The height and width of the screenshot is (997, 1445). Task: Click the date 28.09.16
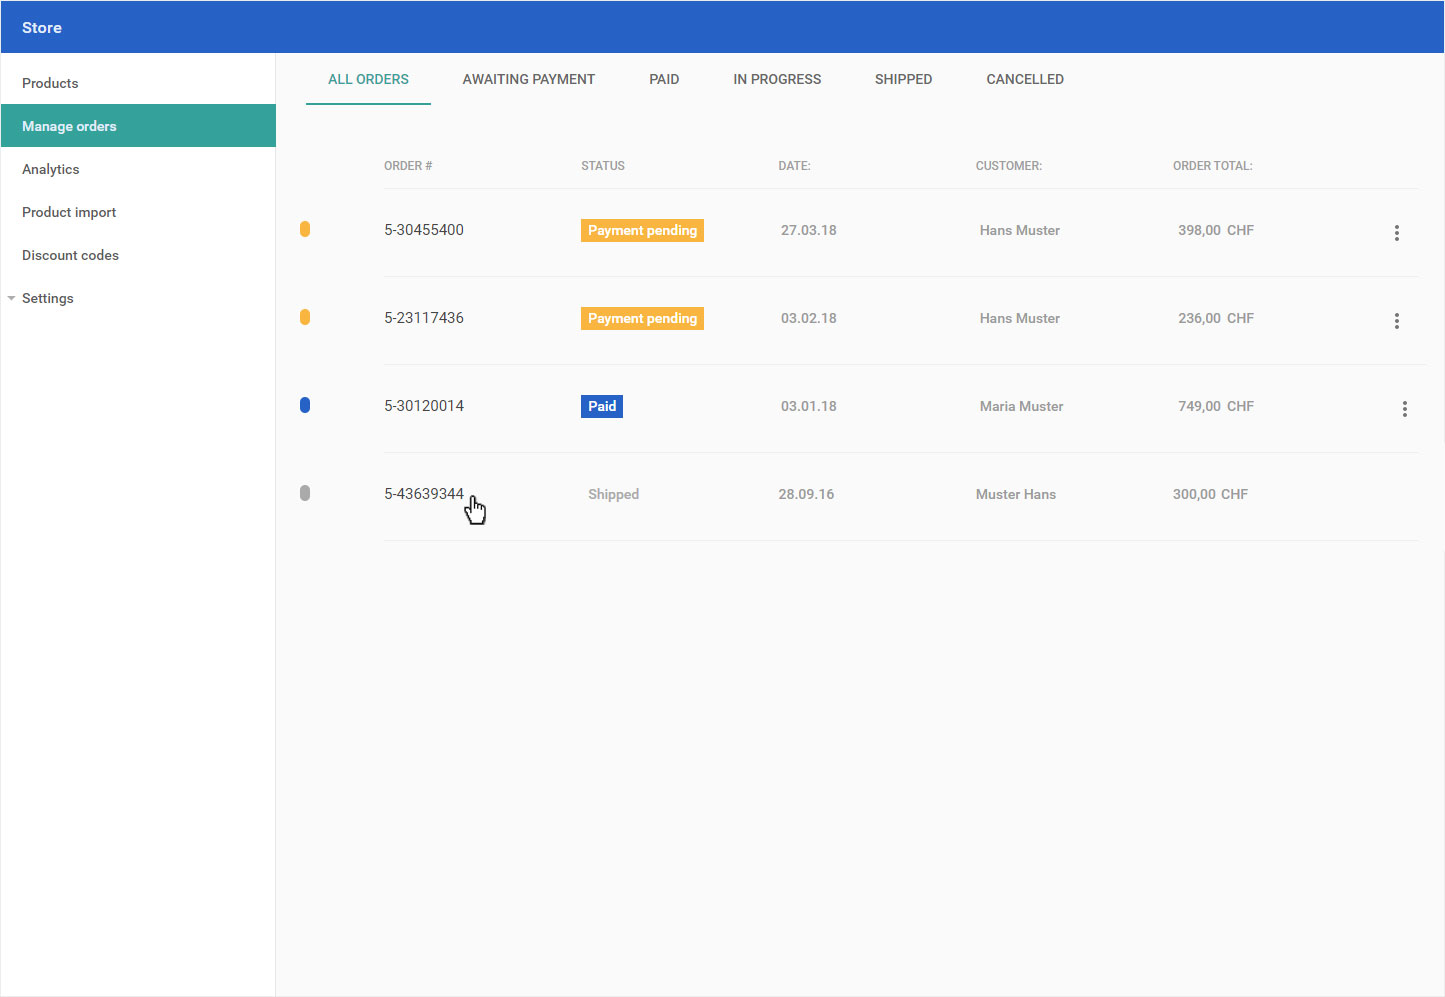(806, 494)
